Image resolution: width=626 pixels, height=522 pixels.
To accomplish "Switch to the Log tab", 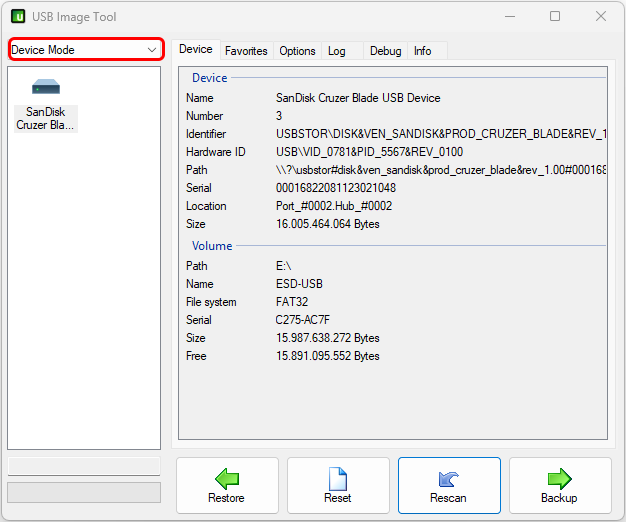I will [342, 51].
